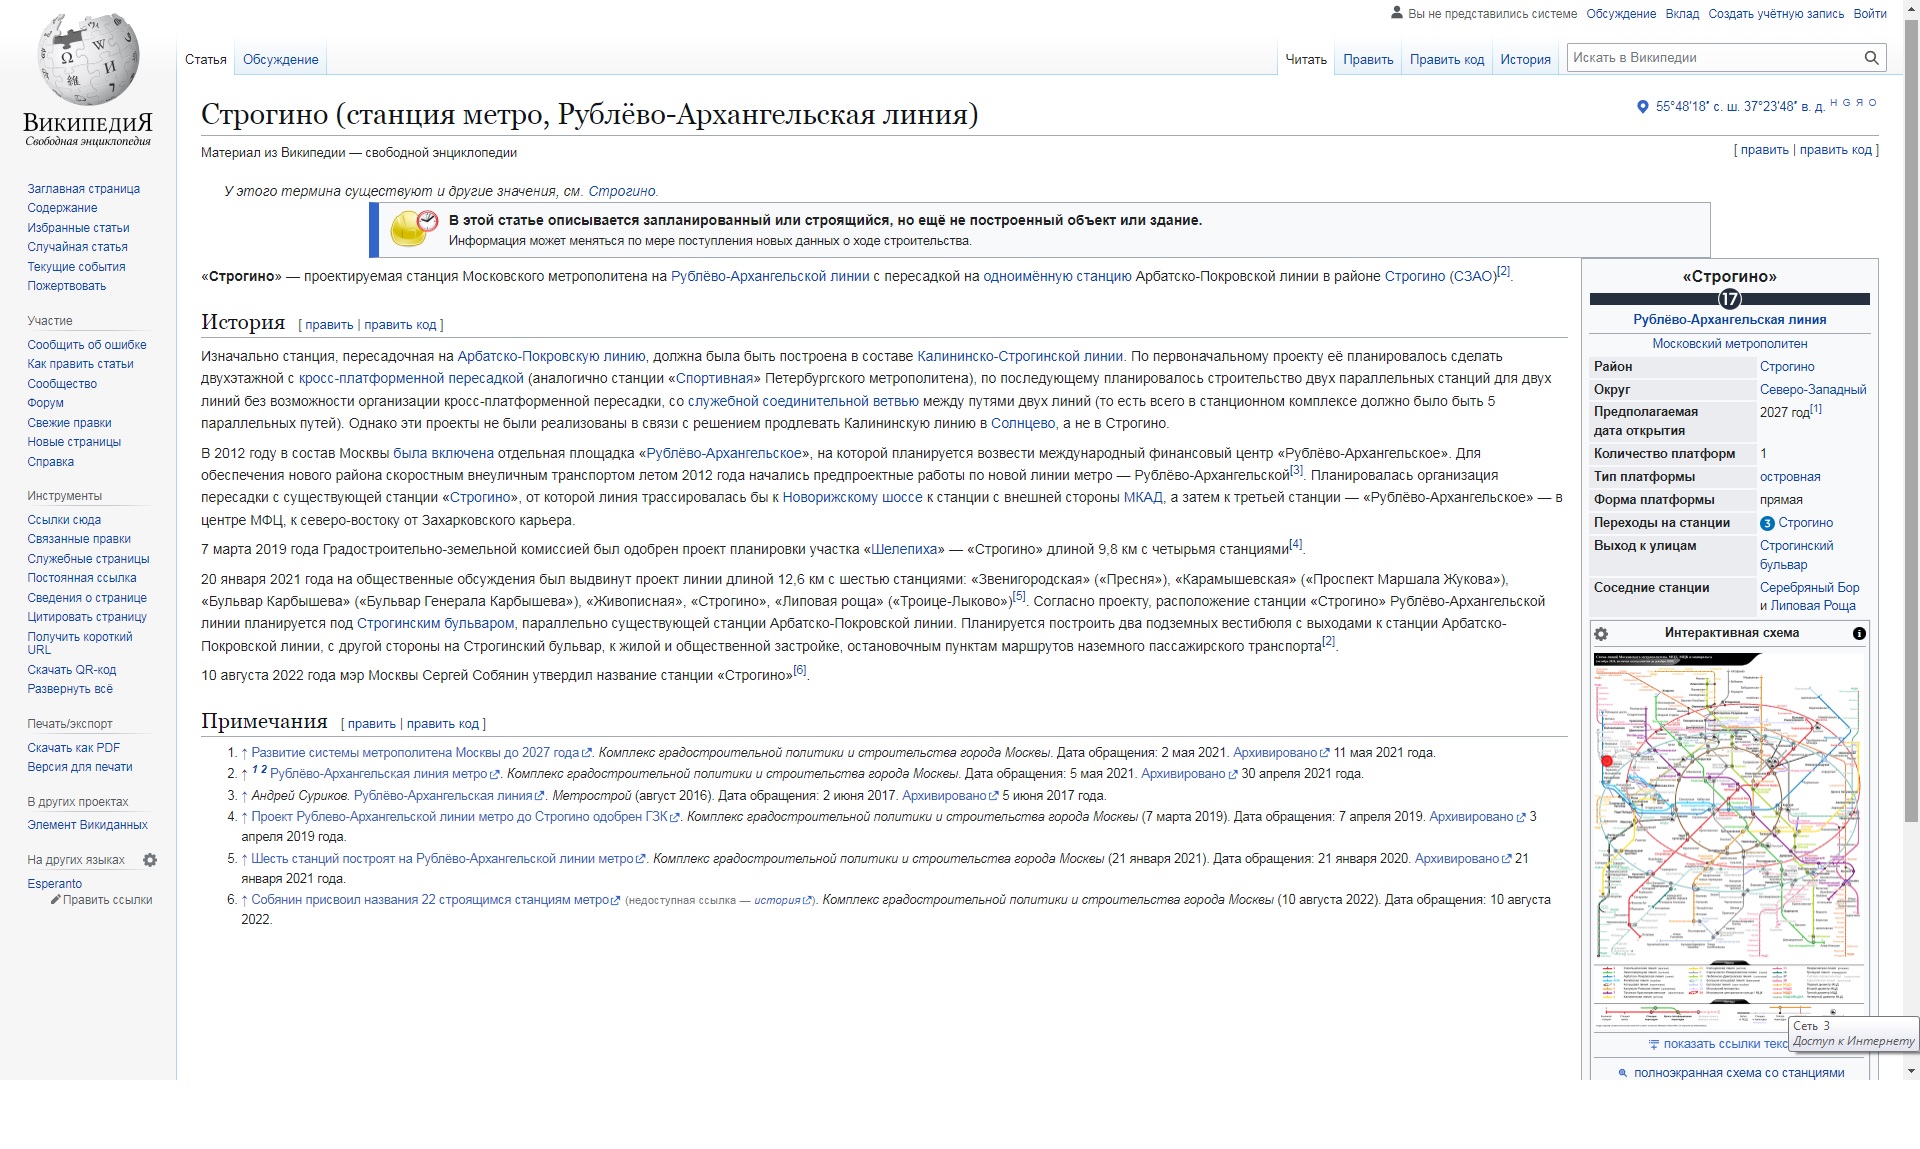Open language settings gear next to На других языках

[150, 860]
